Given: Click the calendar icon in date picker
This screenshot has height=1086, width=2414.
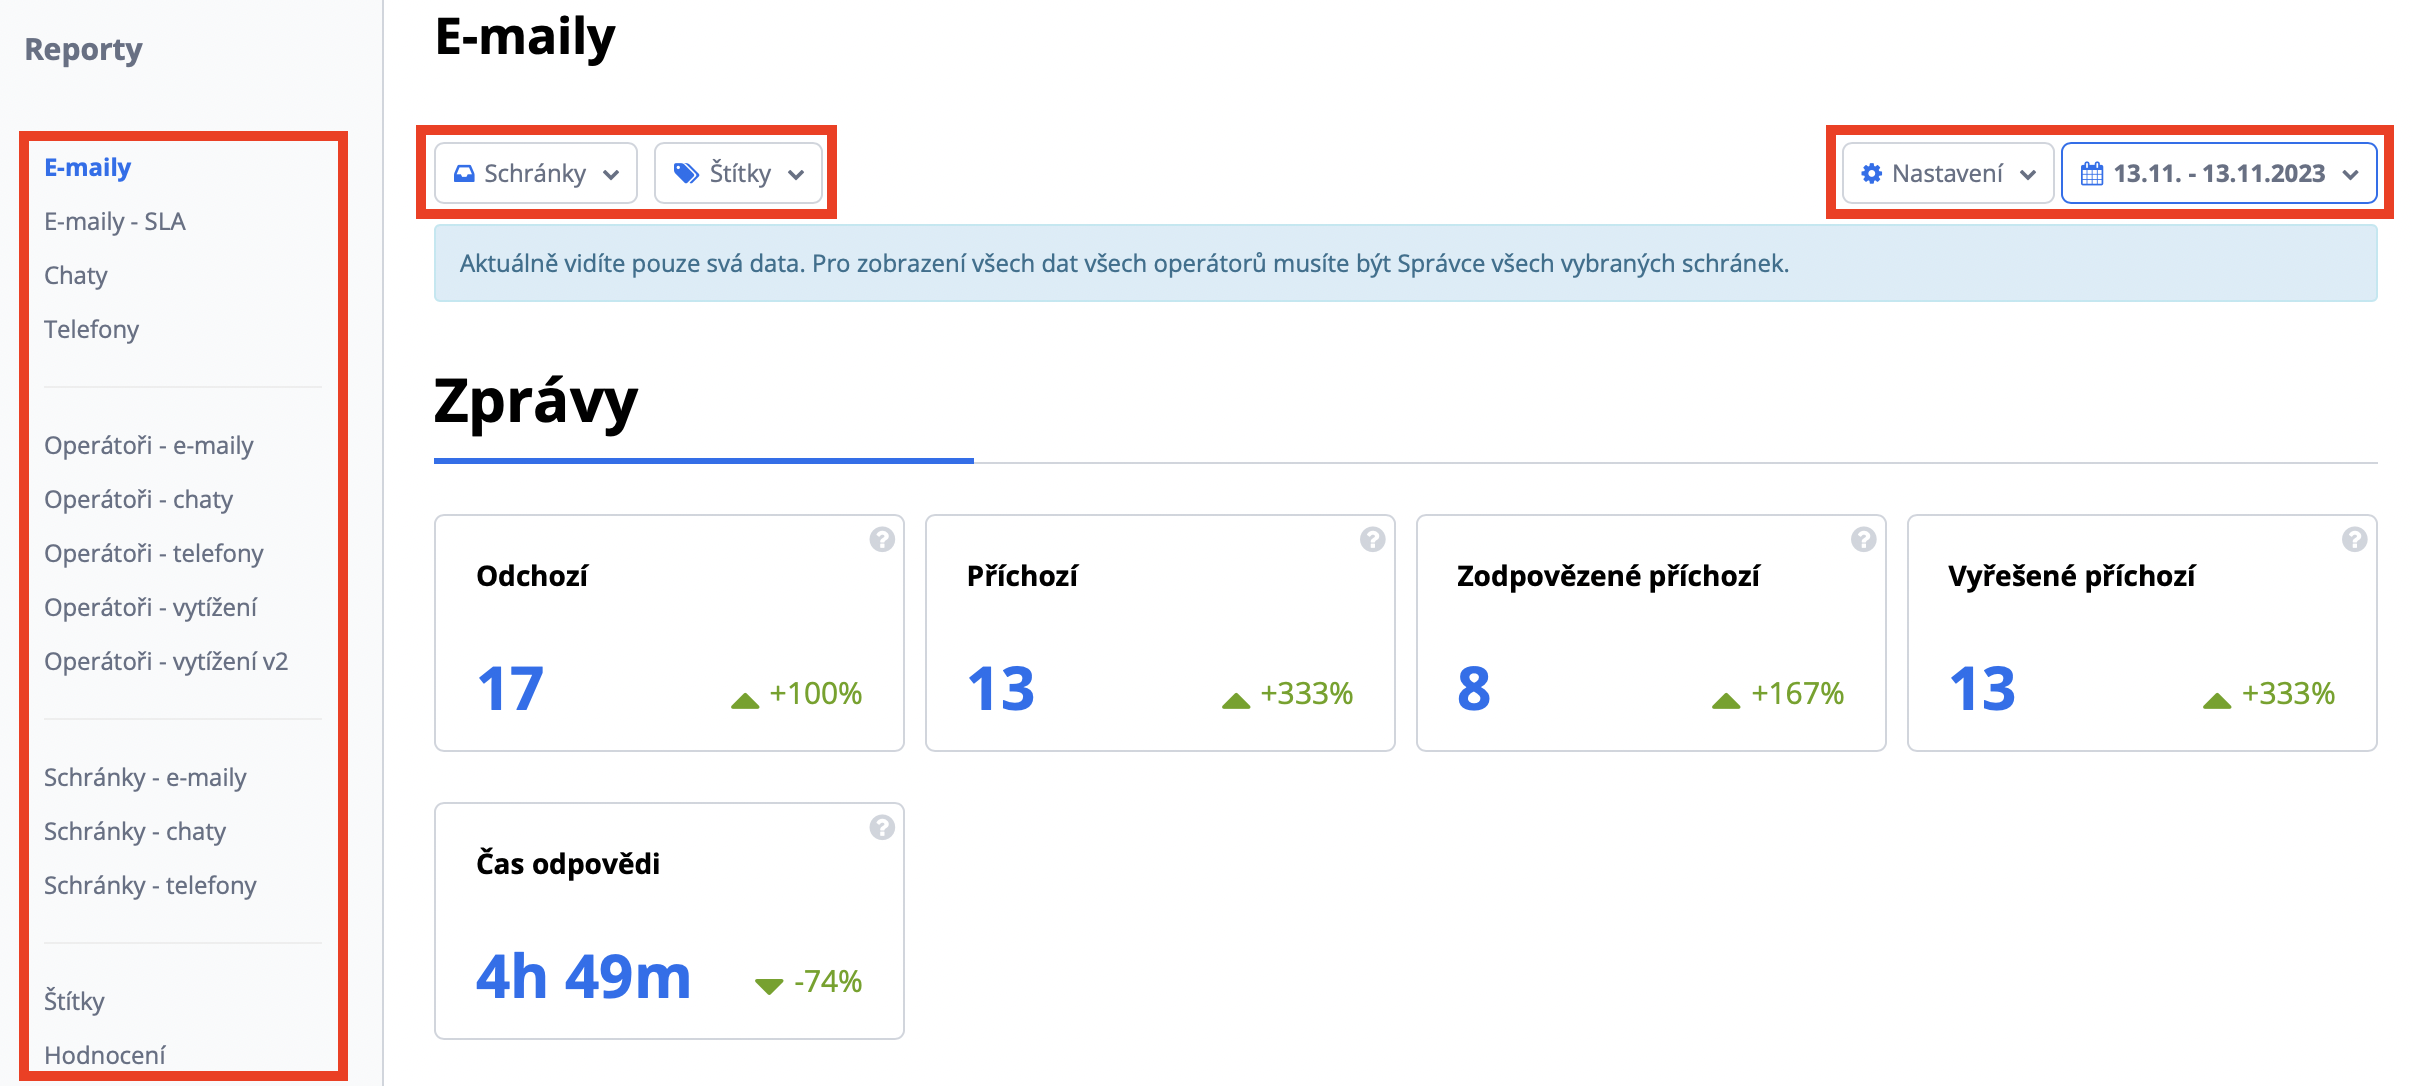Looking at the screenshot, I should tap(2091, 174).
